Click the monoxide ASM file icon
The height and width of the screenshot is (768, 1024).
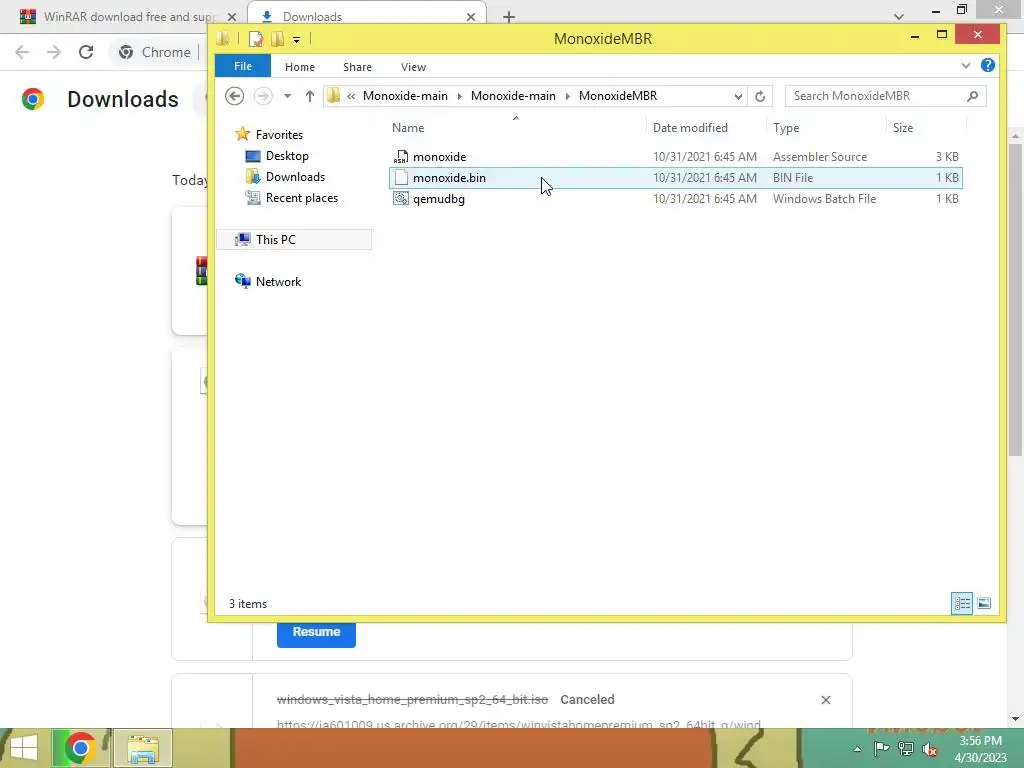click(x=400, y=157)
